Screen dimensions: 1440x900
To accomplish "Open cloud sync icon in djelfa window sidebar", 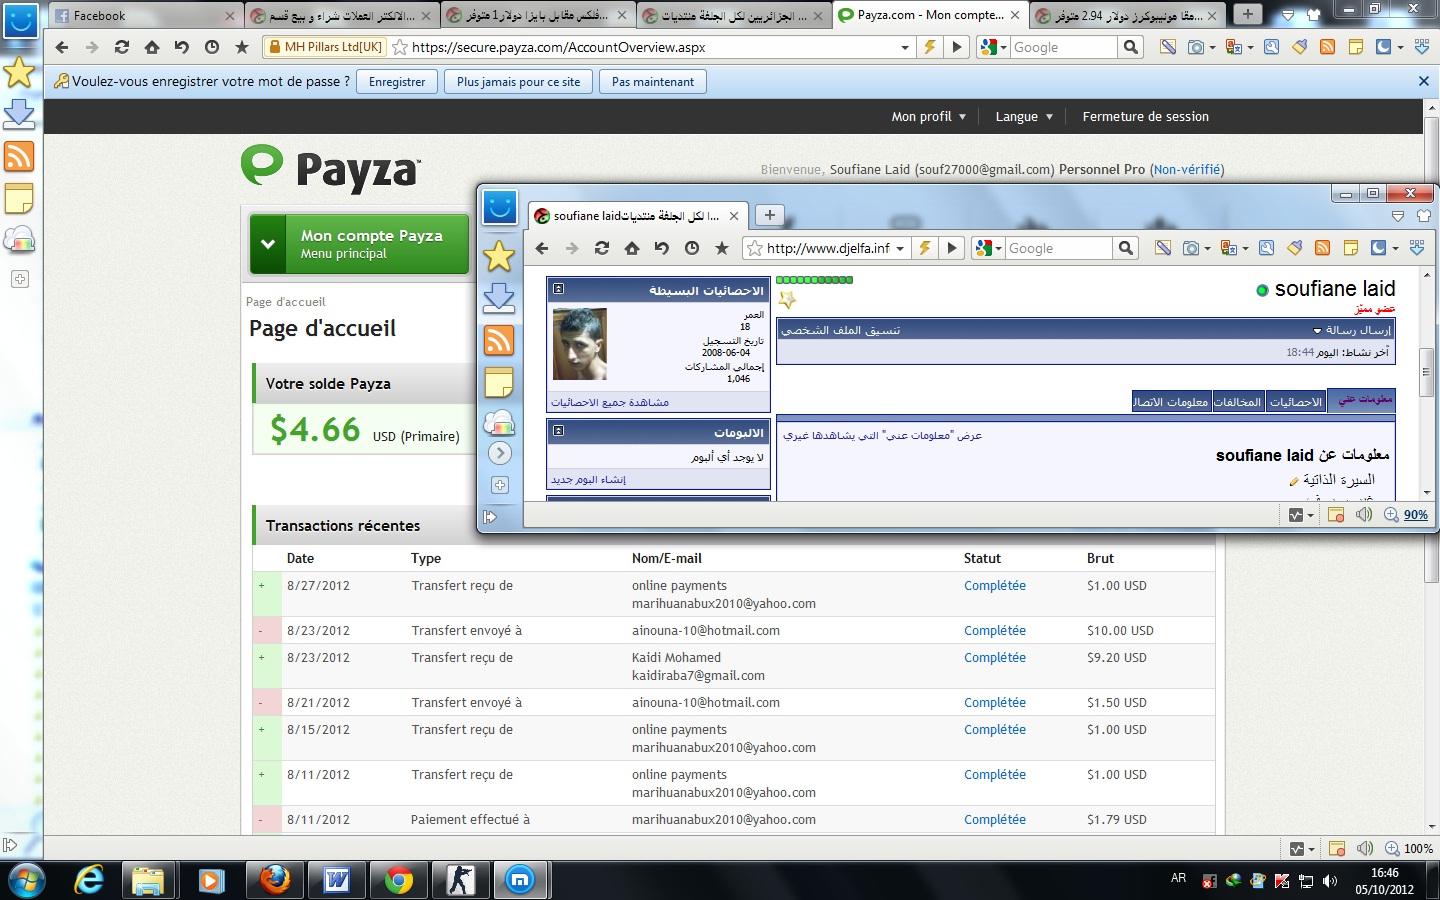I will click(499, 423).
